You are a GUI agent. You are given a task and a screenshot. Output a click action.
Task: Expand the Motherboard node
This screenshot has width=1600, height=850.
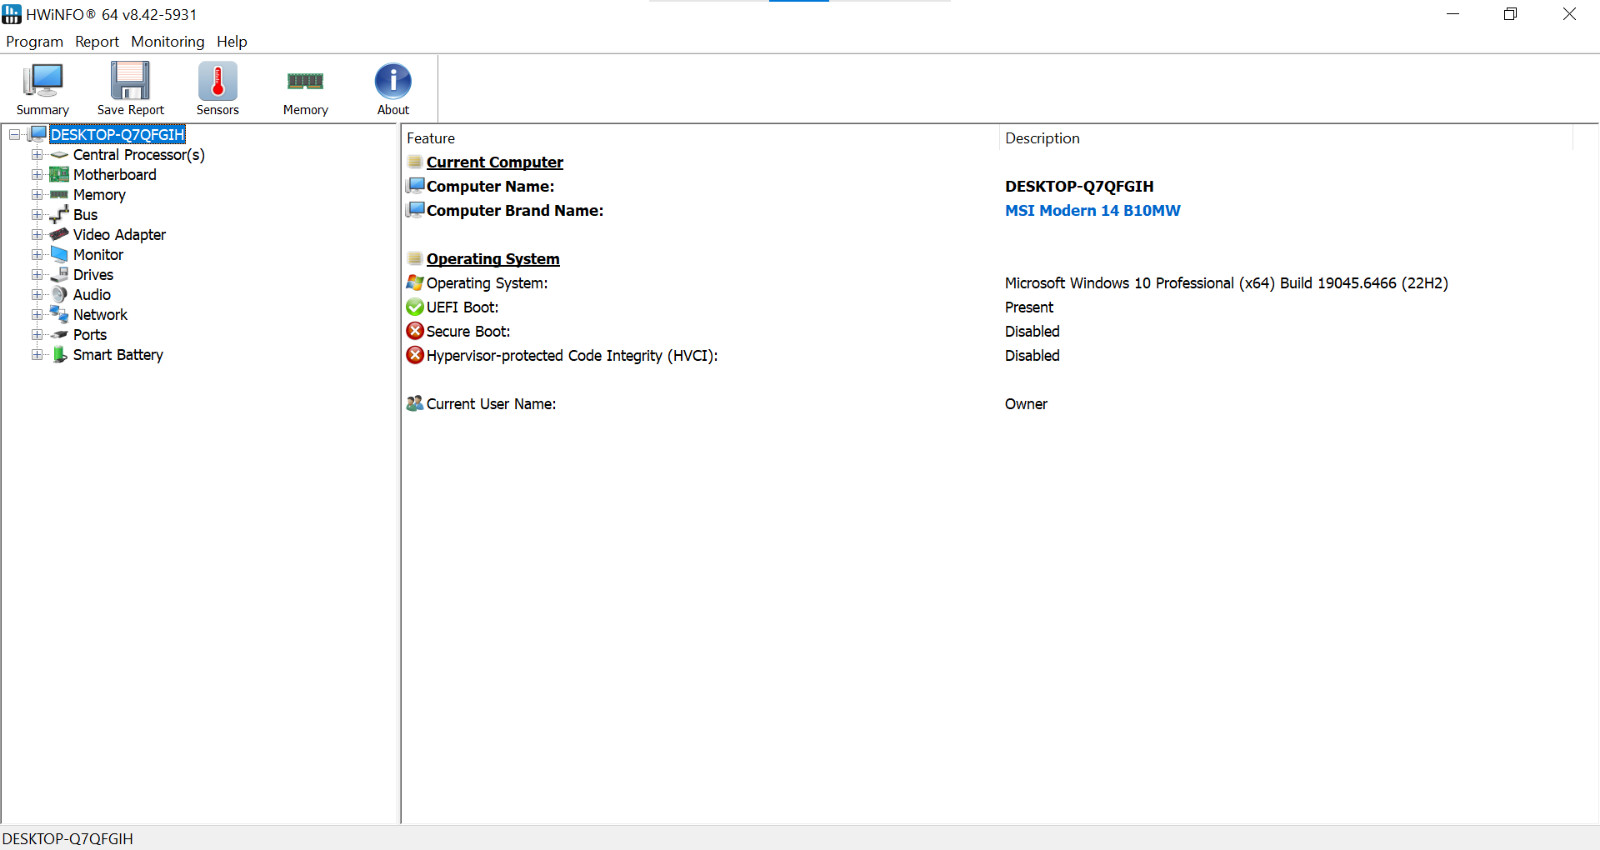tap(37, 175)
